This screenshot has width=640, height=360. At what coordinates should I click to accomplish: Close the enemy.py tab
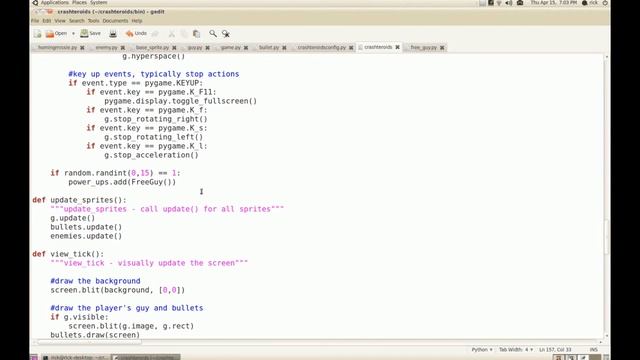pos(123,48)
